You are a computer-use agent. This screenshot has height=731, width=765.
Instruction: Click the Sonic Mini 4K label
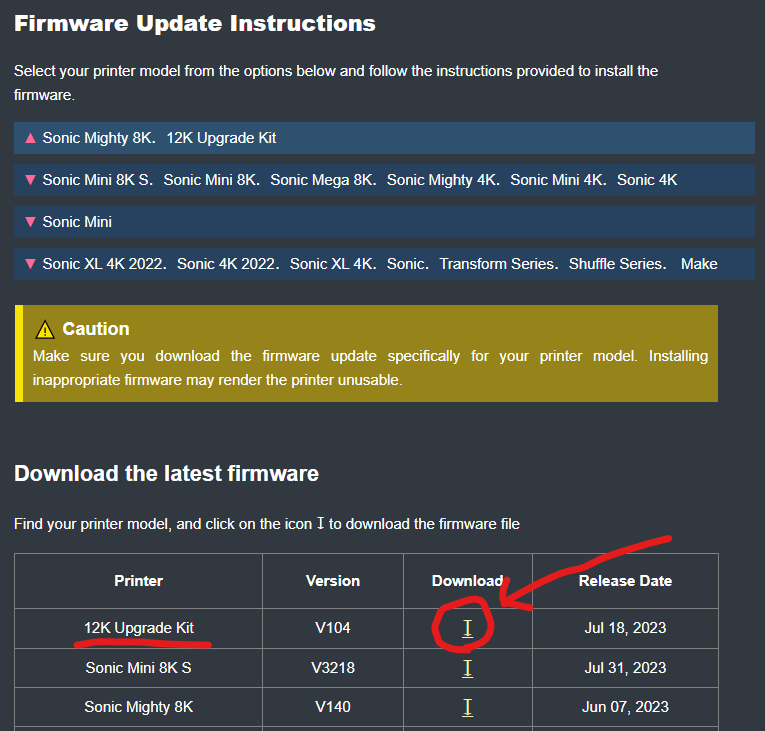point(558,180)
